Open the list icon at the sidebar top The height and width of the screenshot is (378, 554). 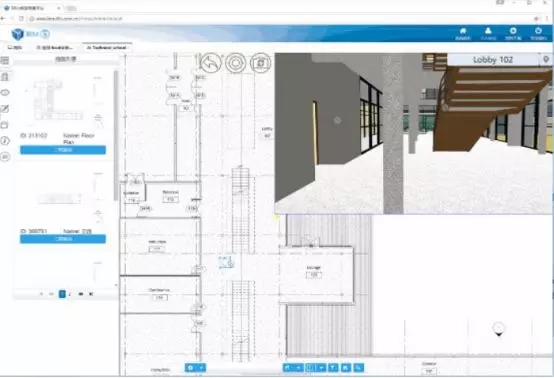coord(5,61)
